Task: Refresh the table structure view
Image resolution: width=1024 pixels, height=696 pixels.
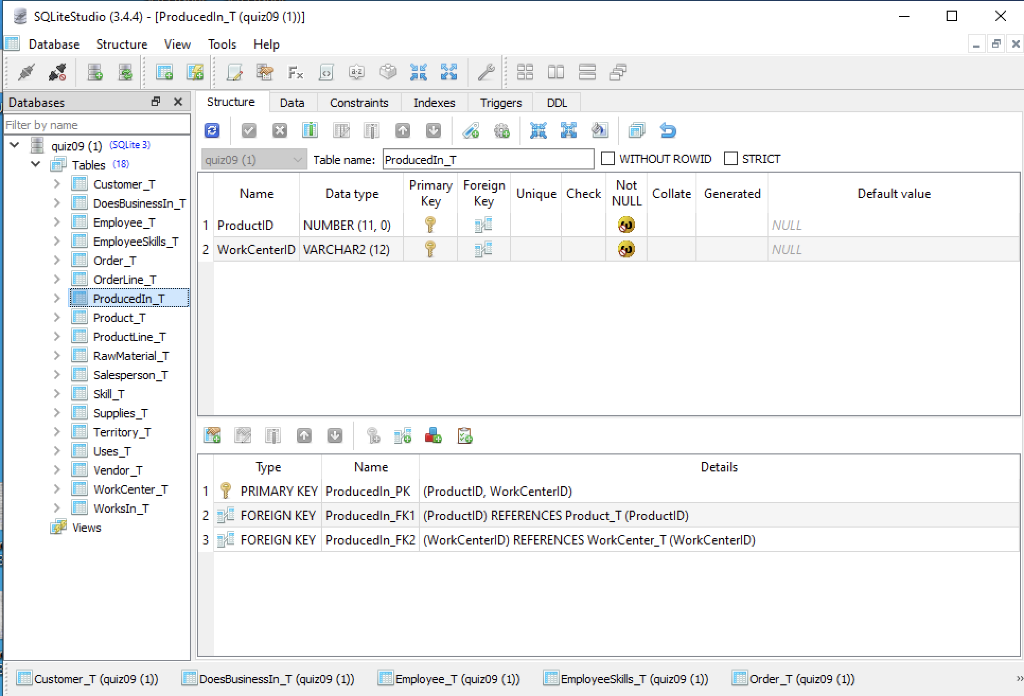Action: pyautogui.click(x=212, y=130)
